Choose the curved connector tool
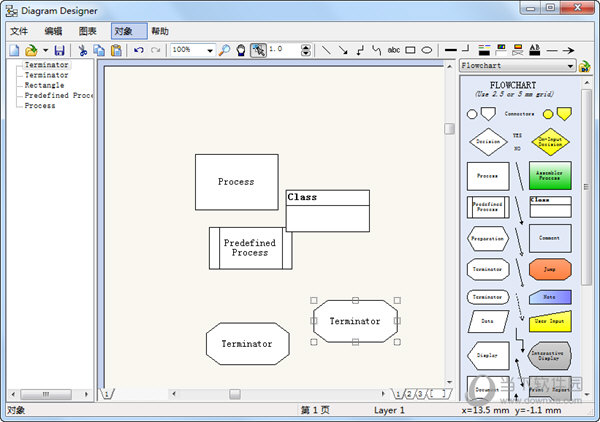The image size is (600, 422). (377, 50)
